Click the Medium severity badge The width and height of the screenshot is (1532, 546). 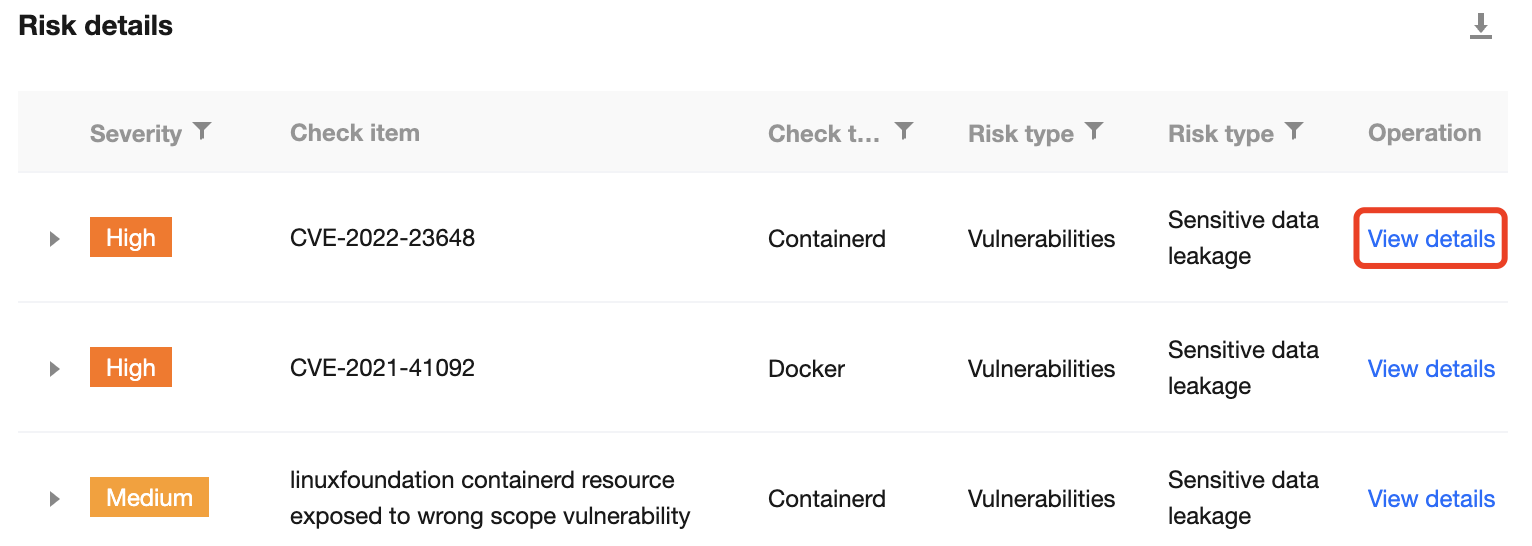[149, 498]
